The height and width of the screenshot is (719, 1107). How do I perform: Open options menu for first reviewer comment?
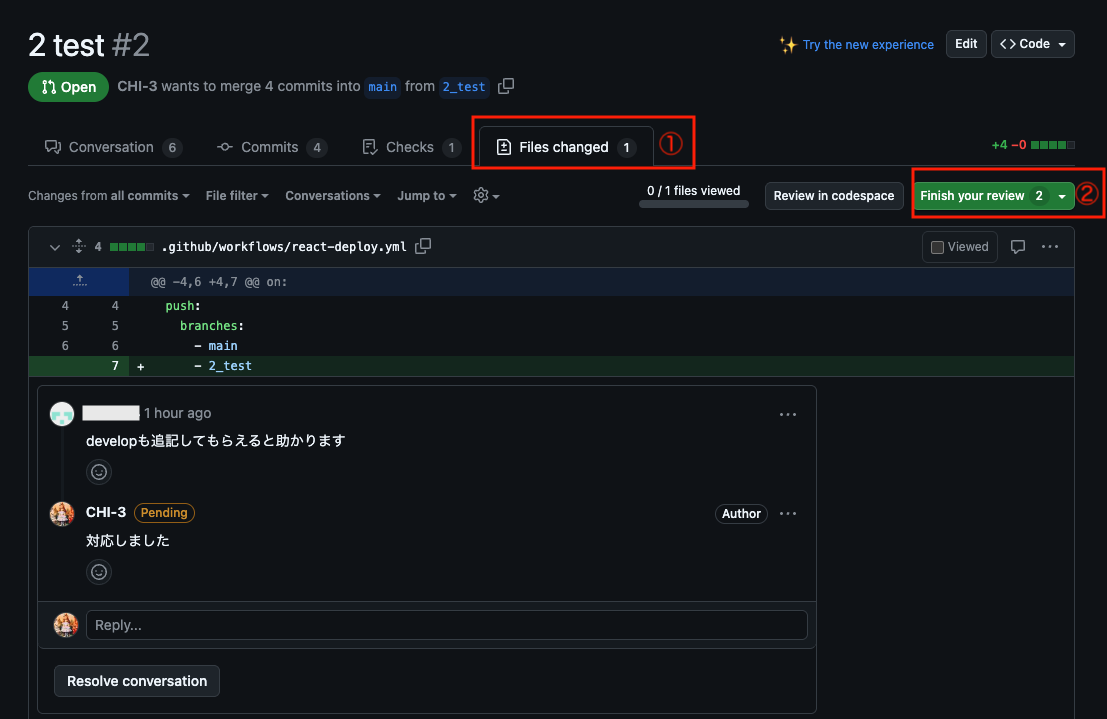click(x=788, y=415)
